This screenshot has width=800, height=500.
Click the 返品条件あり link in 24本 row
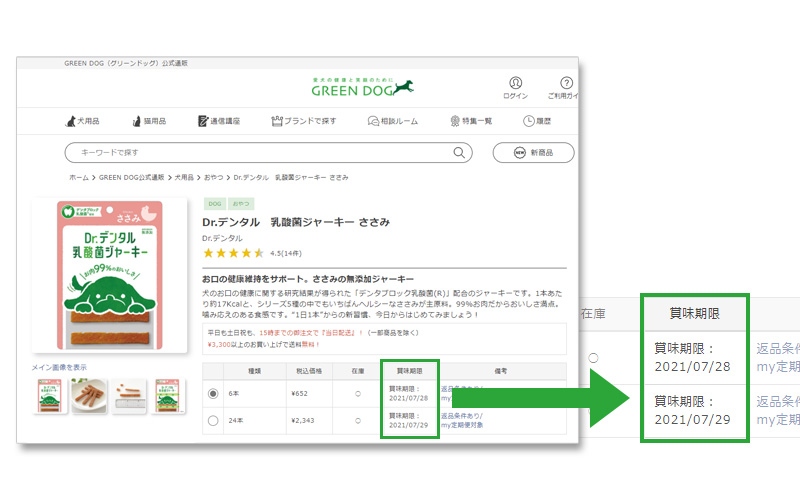click(461, 416)
